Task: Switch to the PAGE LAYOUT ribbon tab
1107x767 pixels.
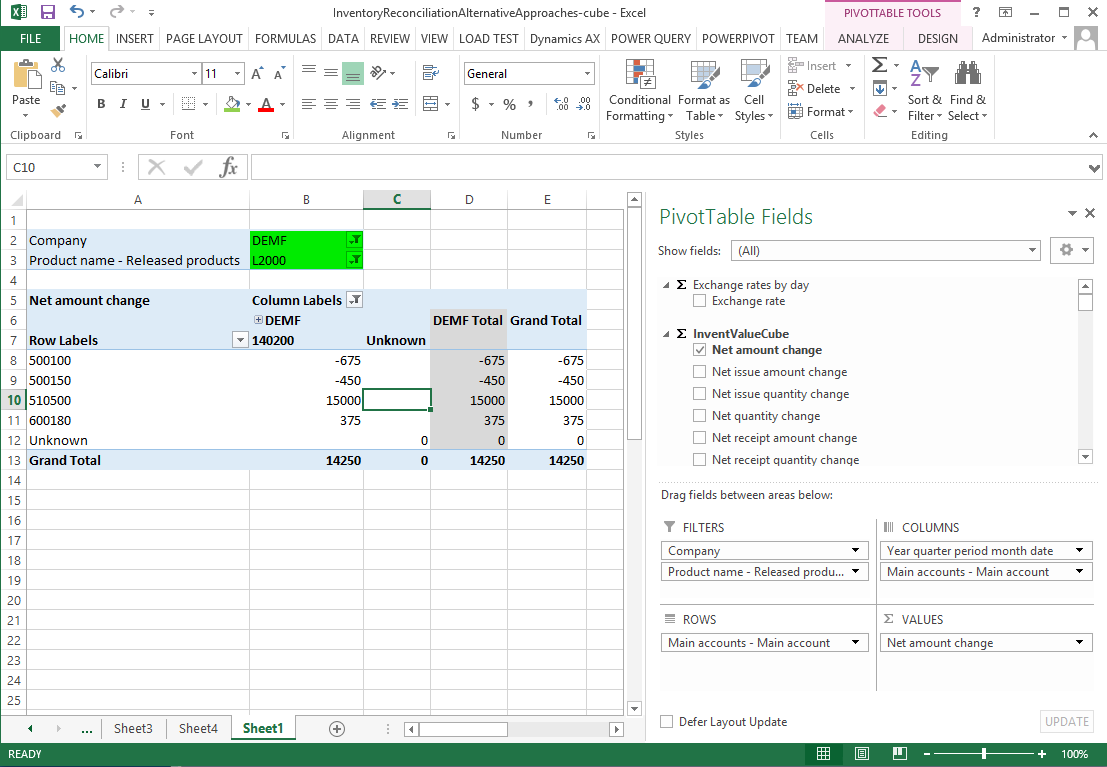Action: point(204,38)
